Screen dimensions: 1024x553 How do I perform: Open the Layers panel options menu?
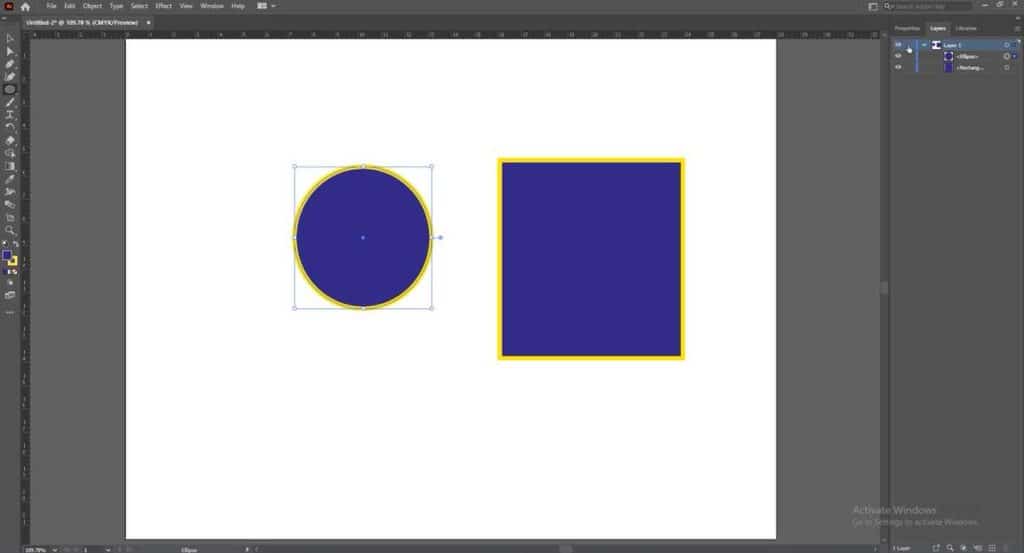1016,29
